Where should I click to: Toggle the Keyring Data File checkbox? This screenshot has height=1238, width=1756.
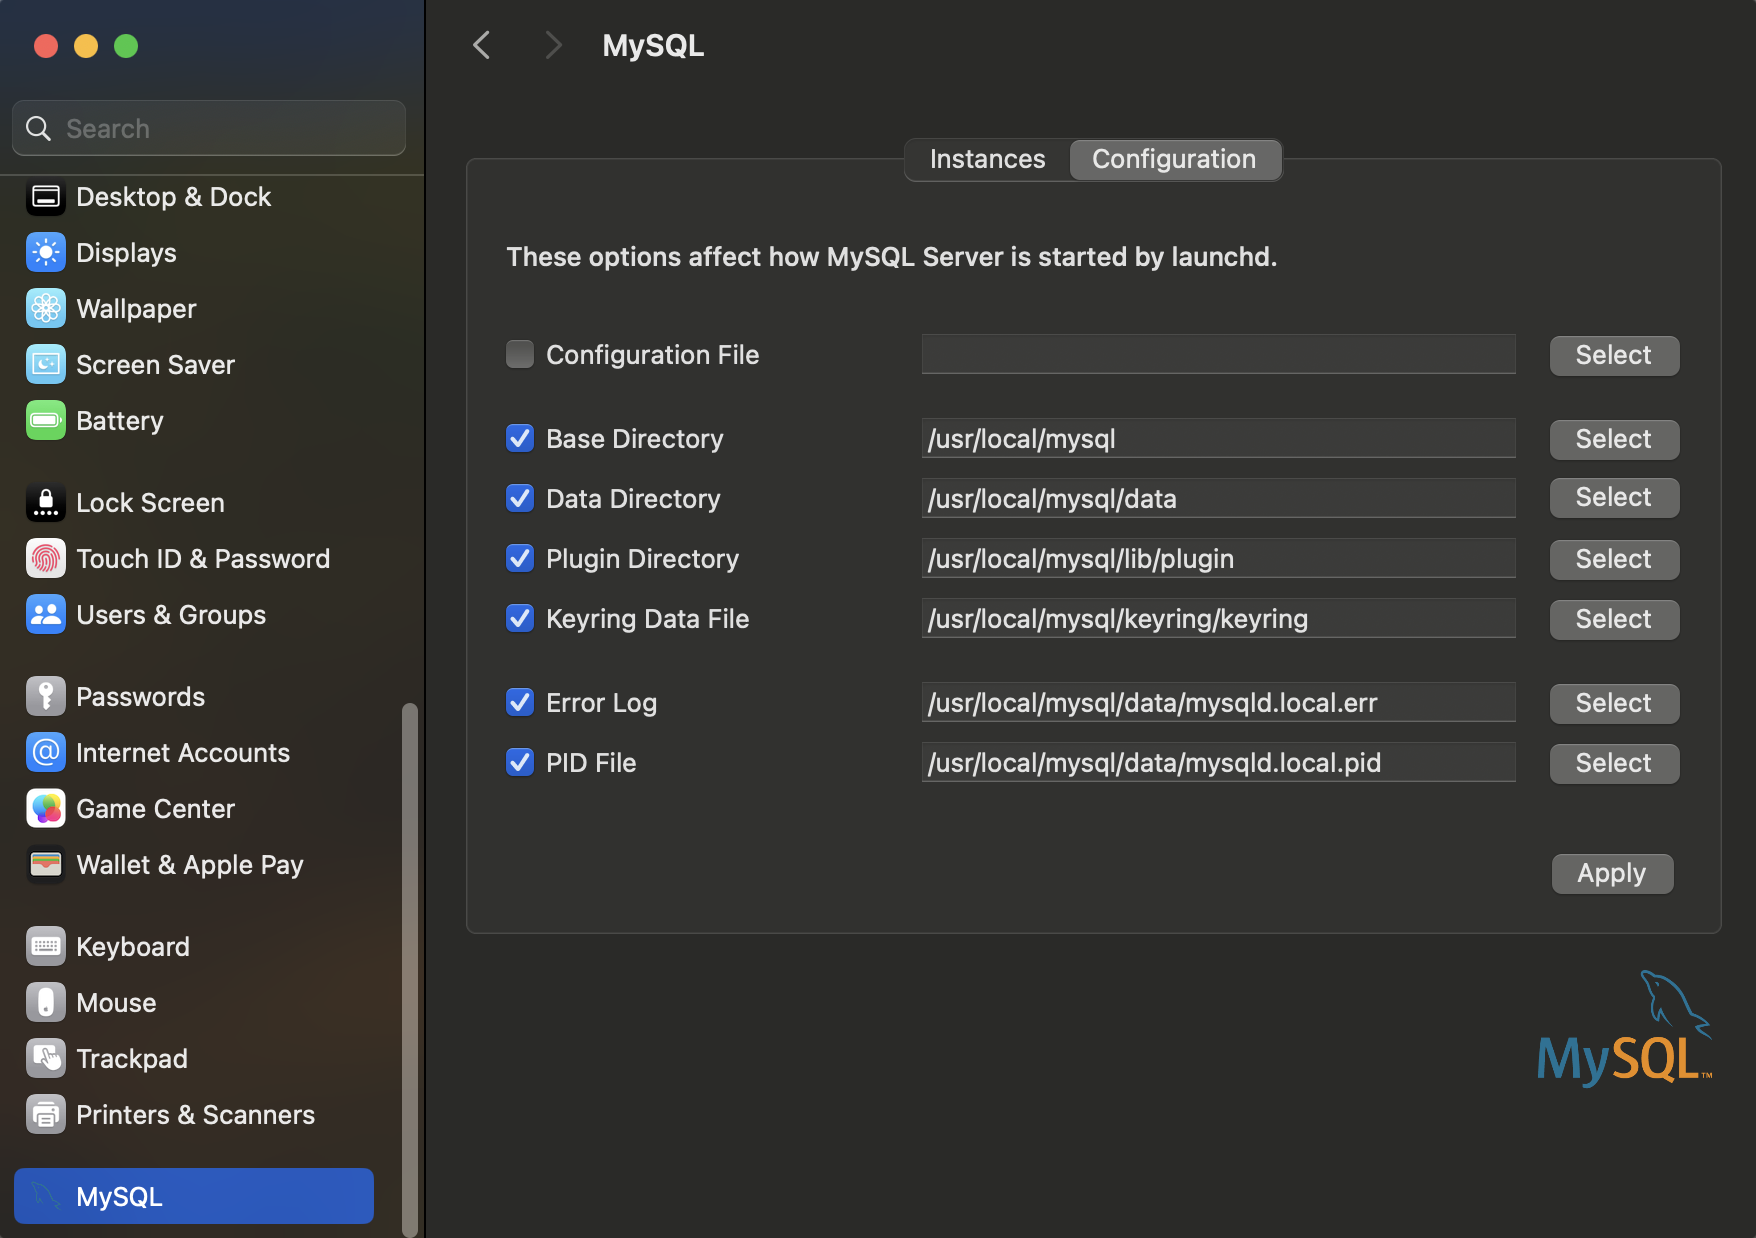point(520,618)
